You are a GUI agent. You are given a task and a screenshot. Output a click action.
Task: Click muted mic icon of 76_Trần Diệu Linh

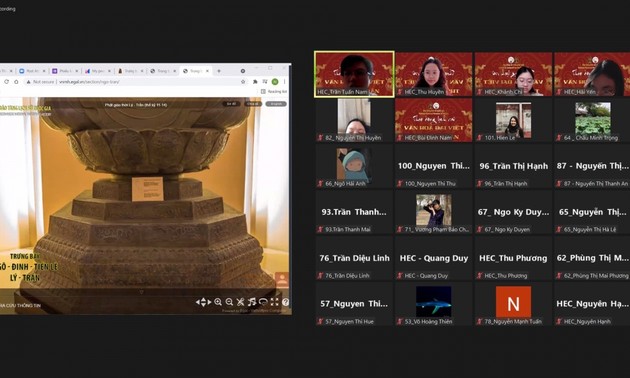320,276
